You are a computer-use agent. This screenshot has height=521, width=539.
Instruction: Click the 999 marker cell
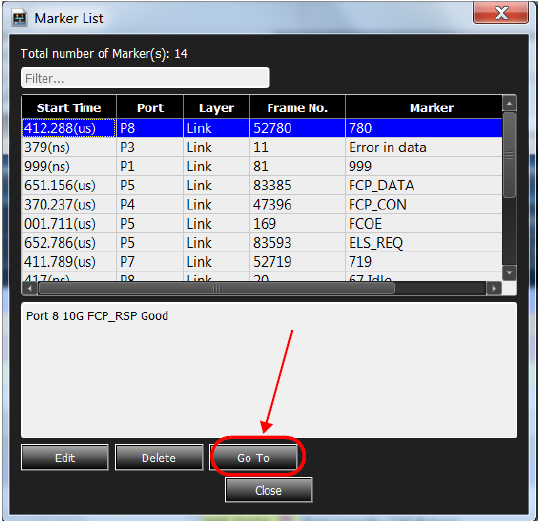pos(424,166)
